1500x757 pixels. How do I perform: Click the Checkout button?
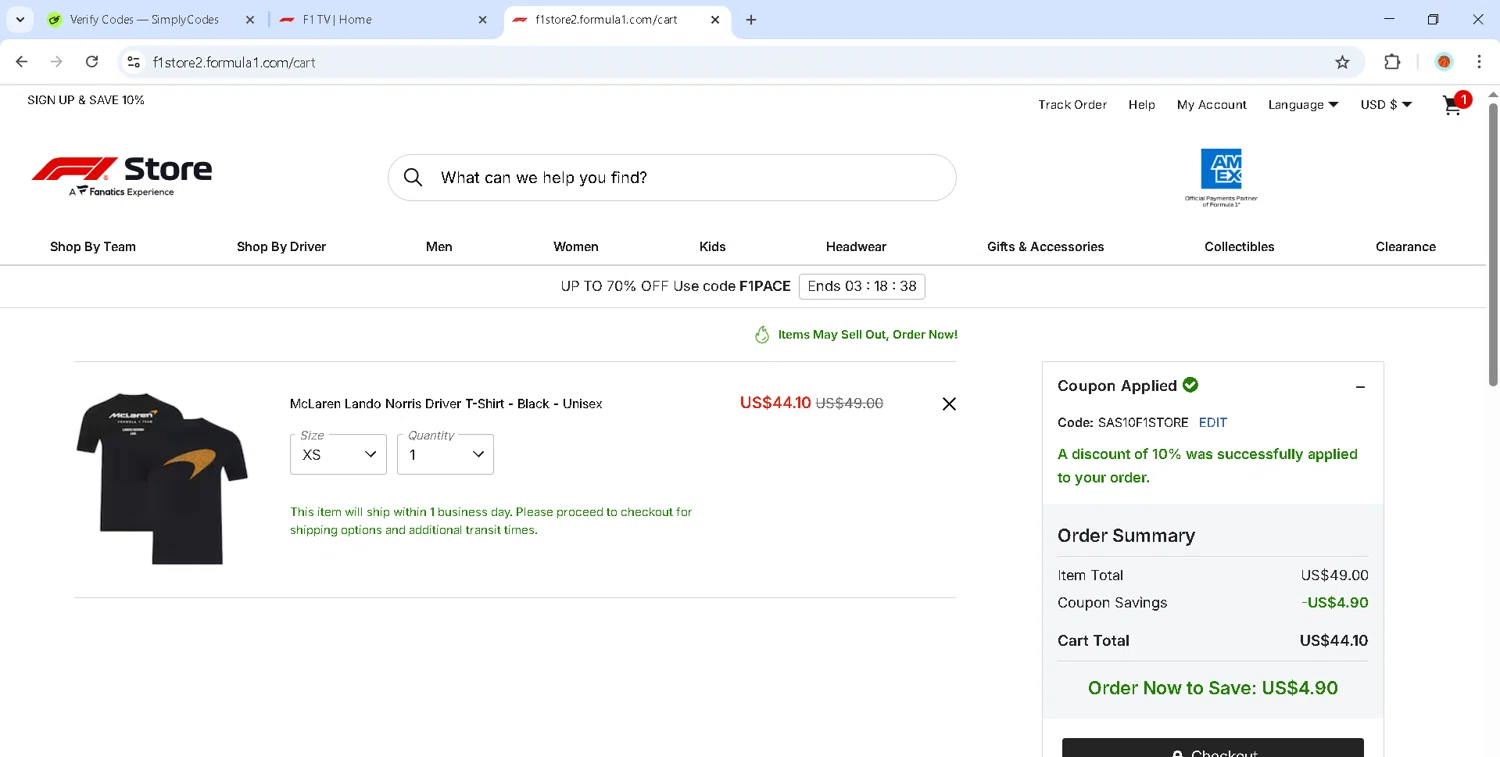click(x=1213, y=748)
